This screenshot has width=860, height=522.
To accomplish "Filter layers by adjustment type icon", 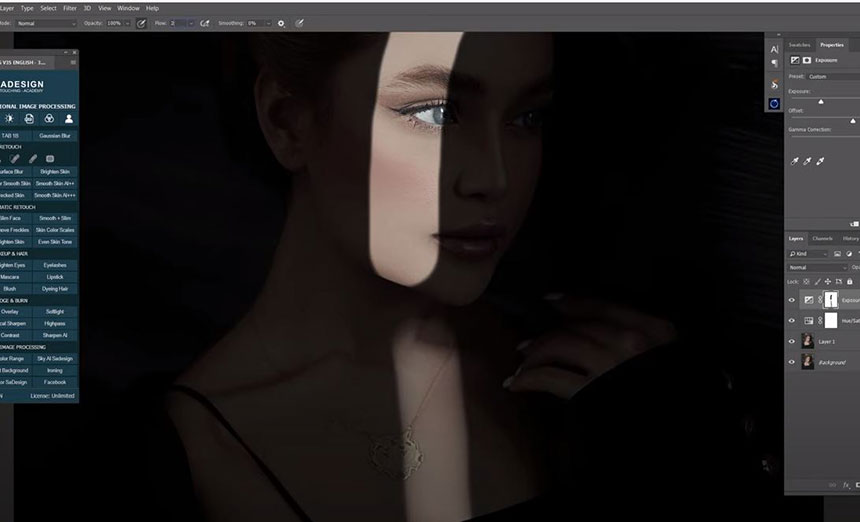I will pyautogui.click(x=849, y=254).
